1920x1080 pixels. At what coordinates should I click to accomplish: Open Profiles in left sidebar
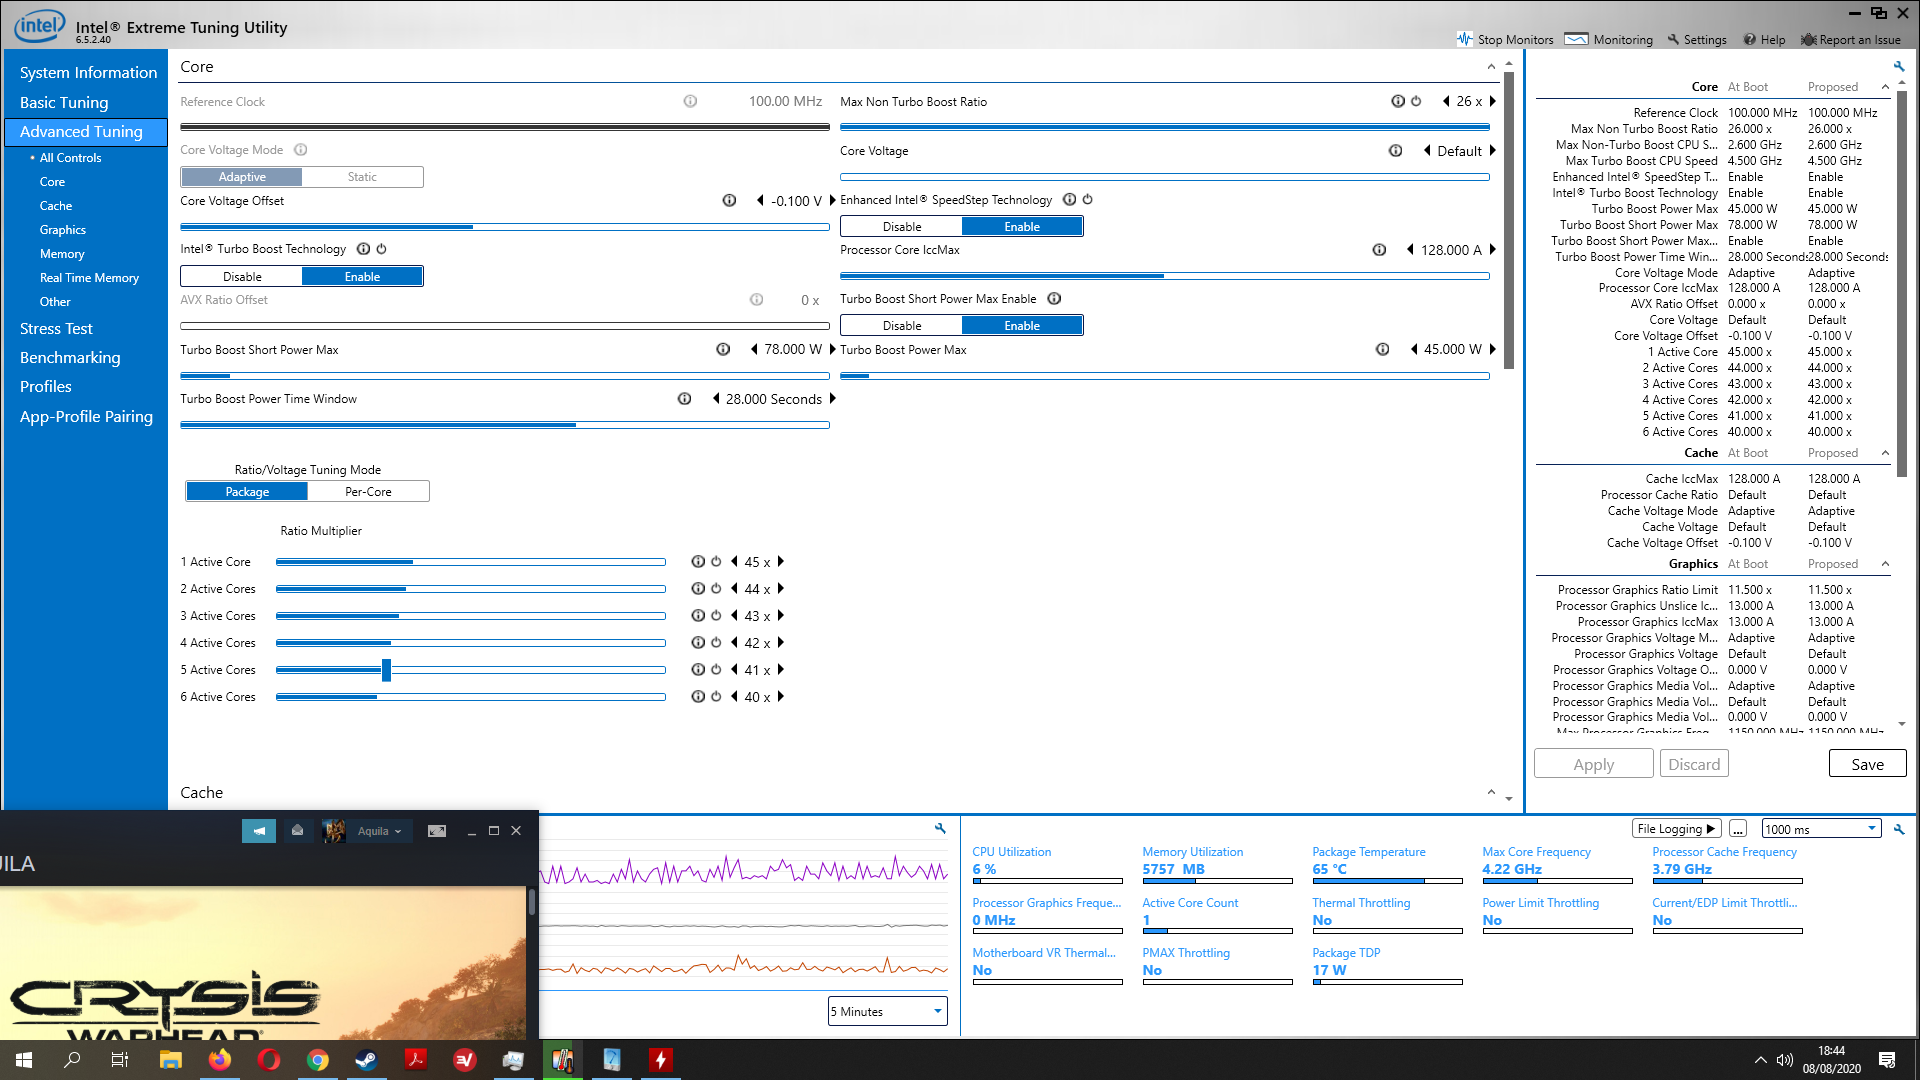point(46,386)
